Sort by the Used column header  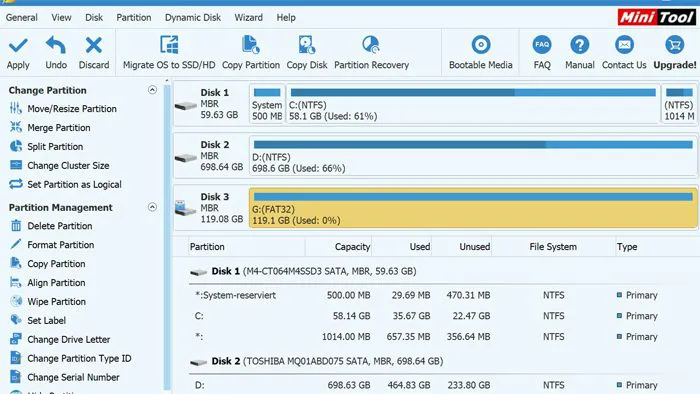402,247
